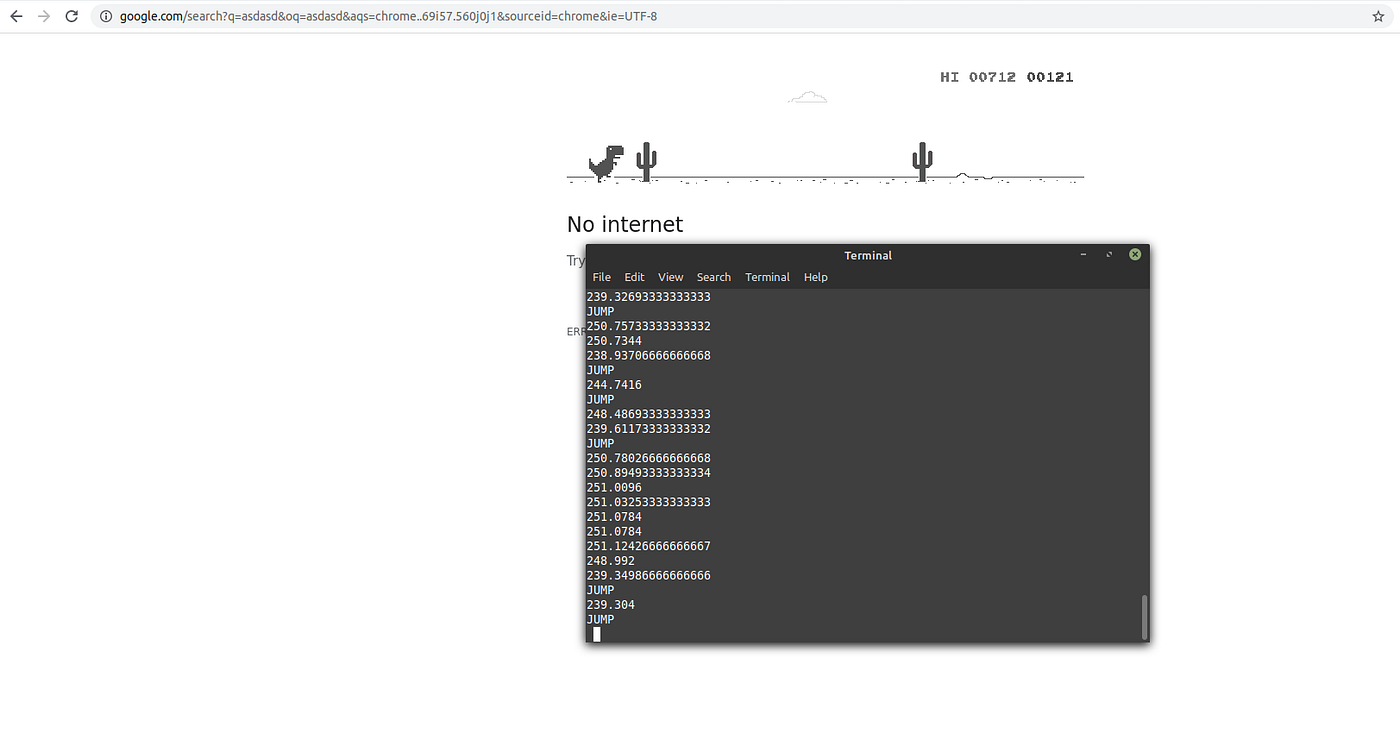
Task: Open the Terminal File menu
Action: coord(601,277)
